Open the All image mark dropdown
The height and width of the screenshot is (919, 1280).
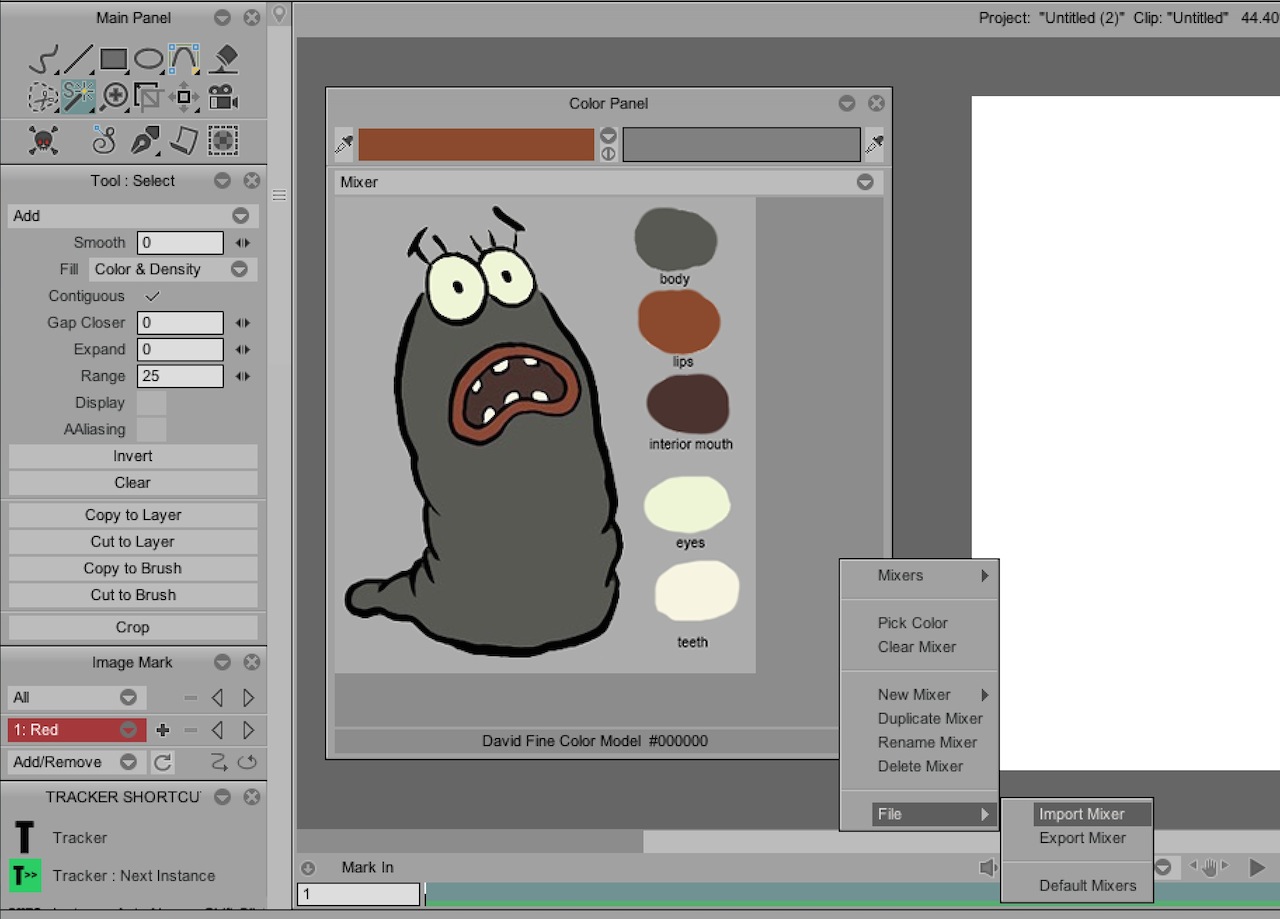click(x=76, y=697)
